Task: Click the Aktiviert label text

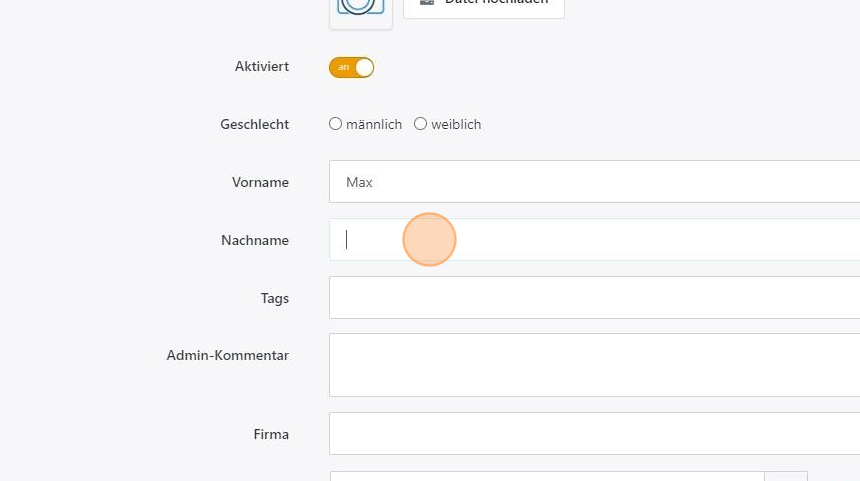Action: click(x=262, y=67)
